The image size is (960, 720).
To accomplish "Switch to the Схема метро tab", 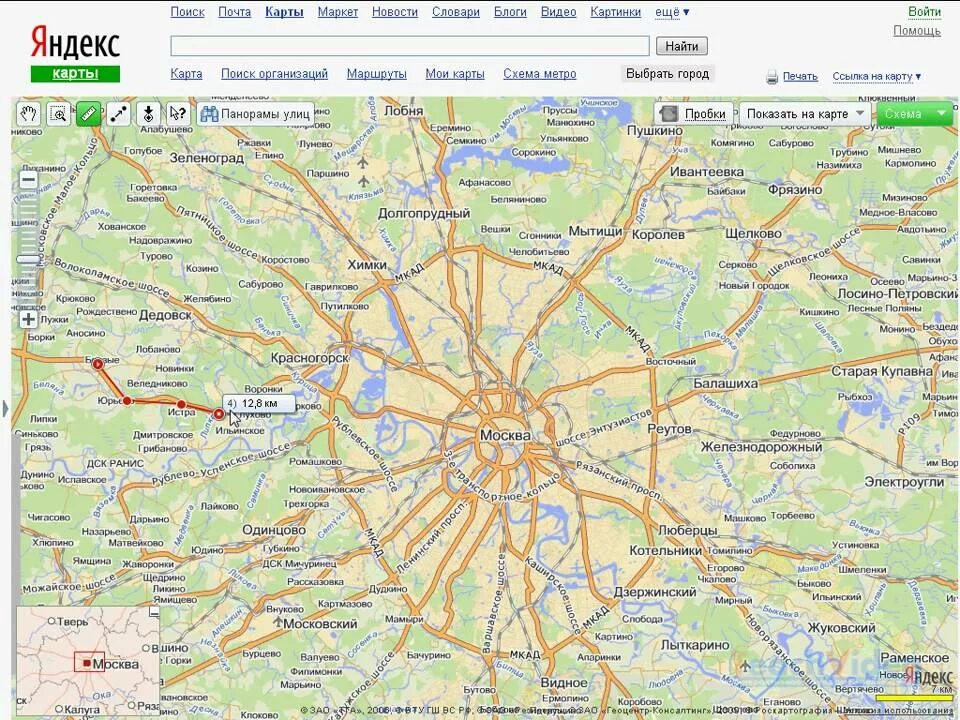I will 539,74.
